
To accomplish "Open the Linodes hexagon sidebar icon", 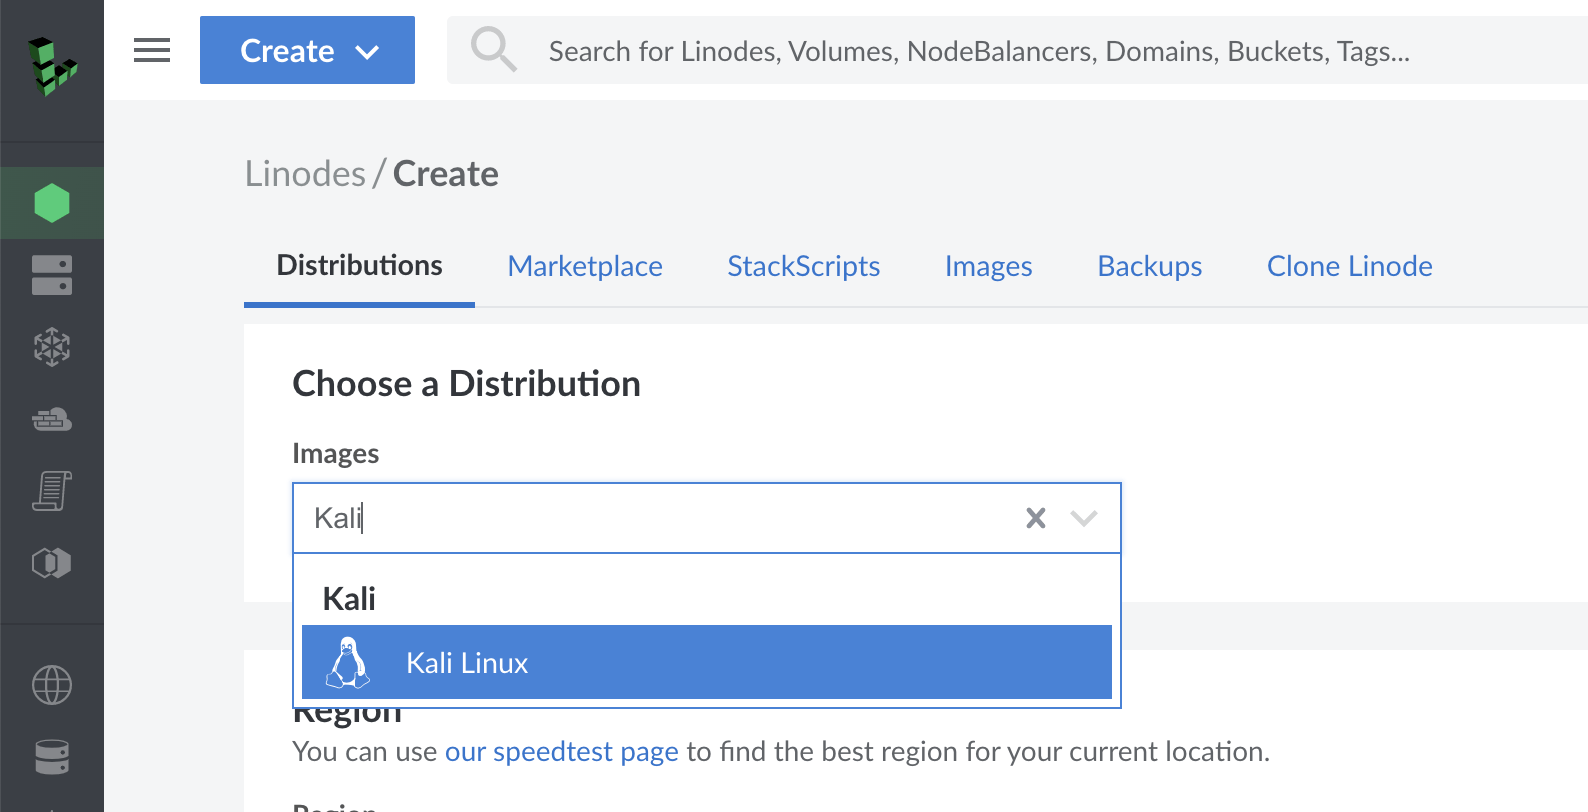I will tap(52, 203).
